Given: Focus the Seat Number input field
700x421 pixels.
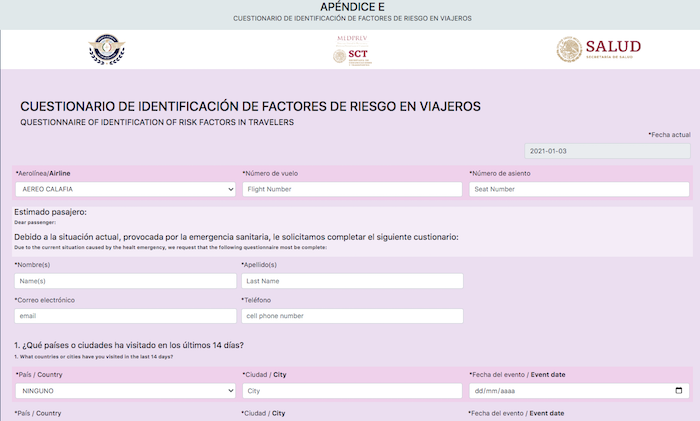Looking at the screenshot, I should coord(579,189).
